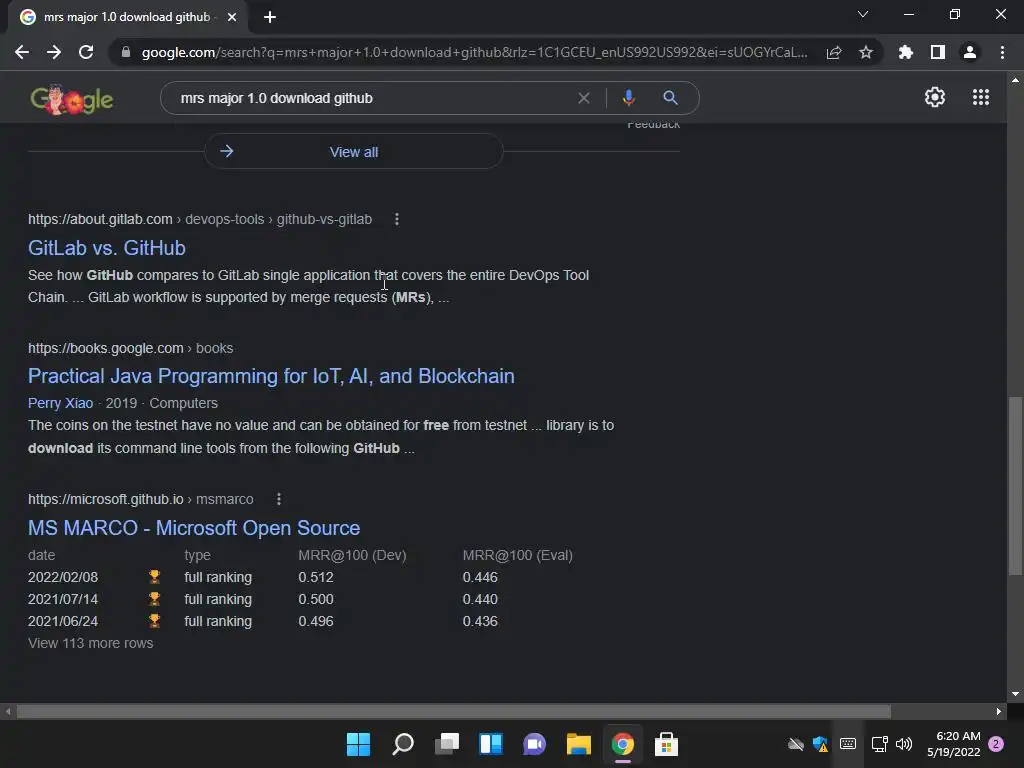Open Teams Chat on taskbar
1024x768 pixels.
[x=534, y=744]
